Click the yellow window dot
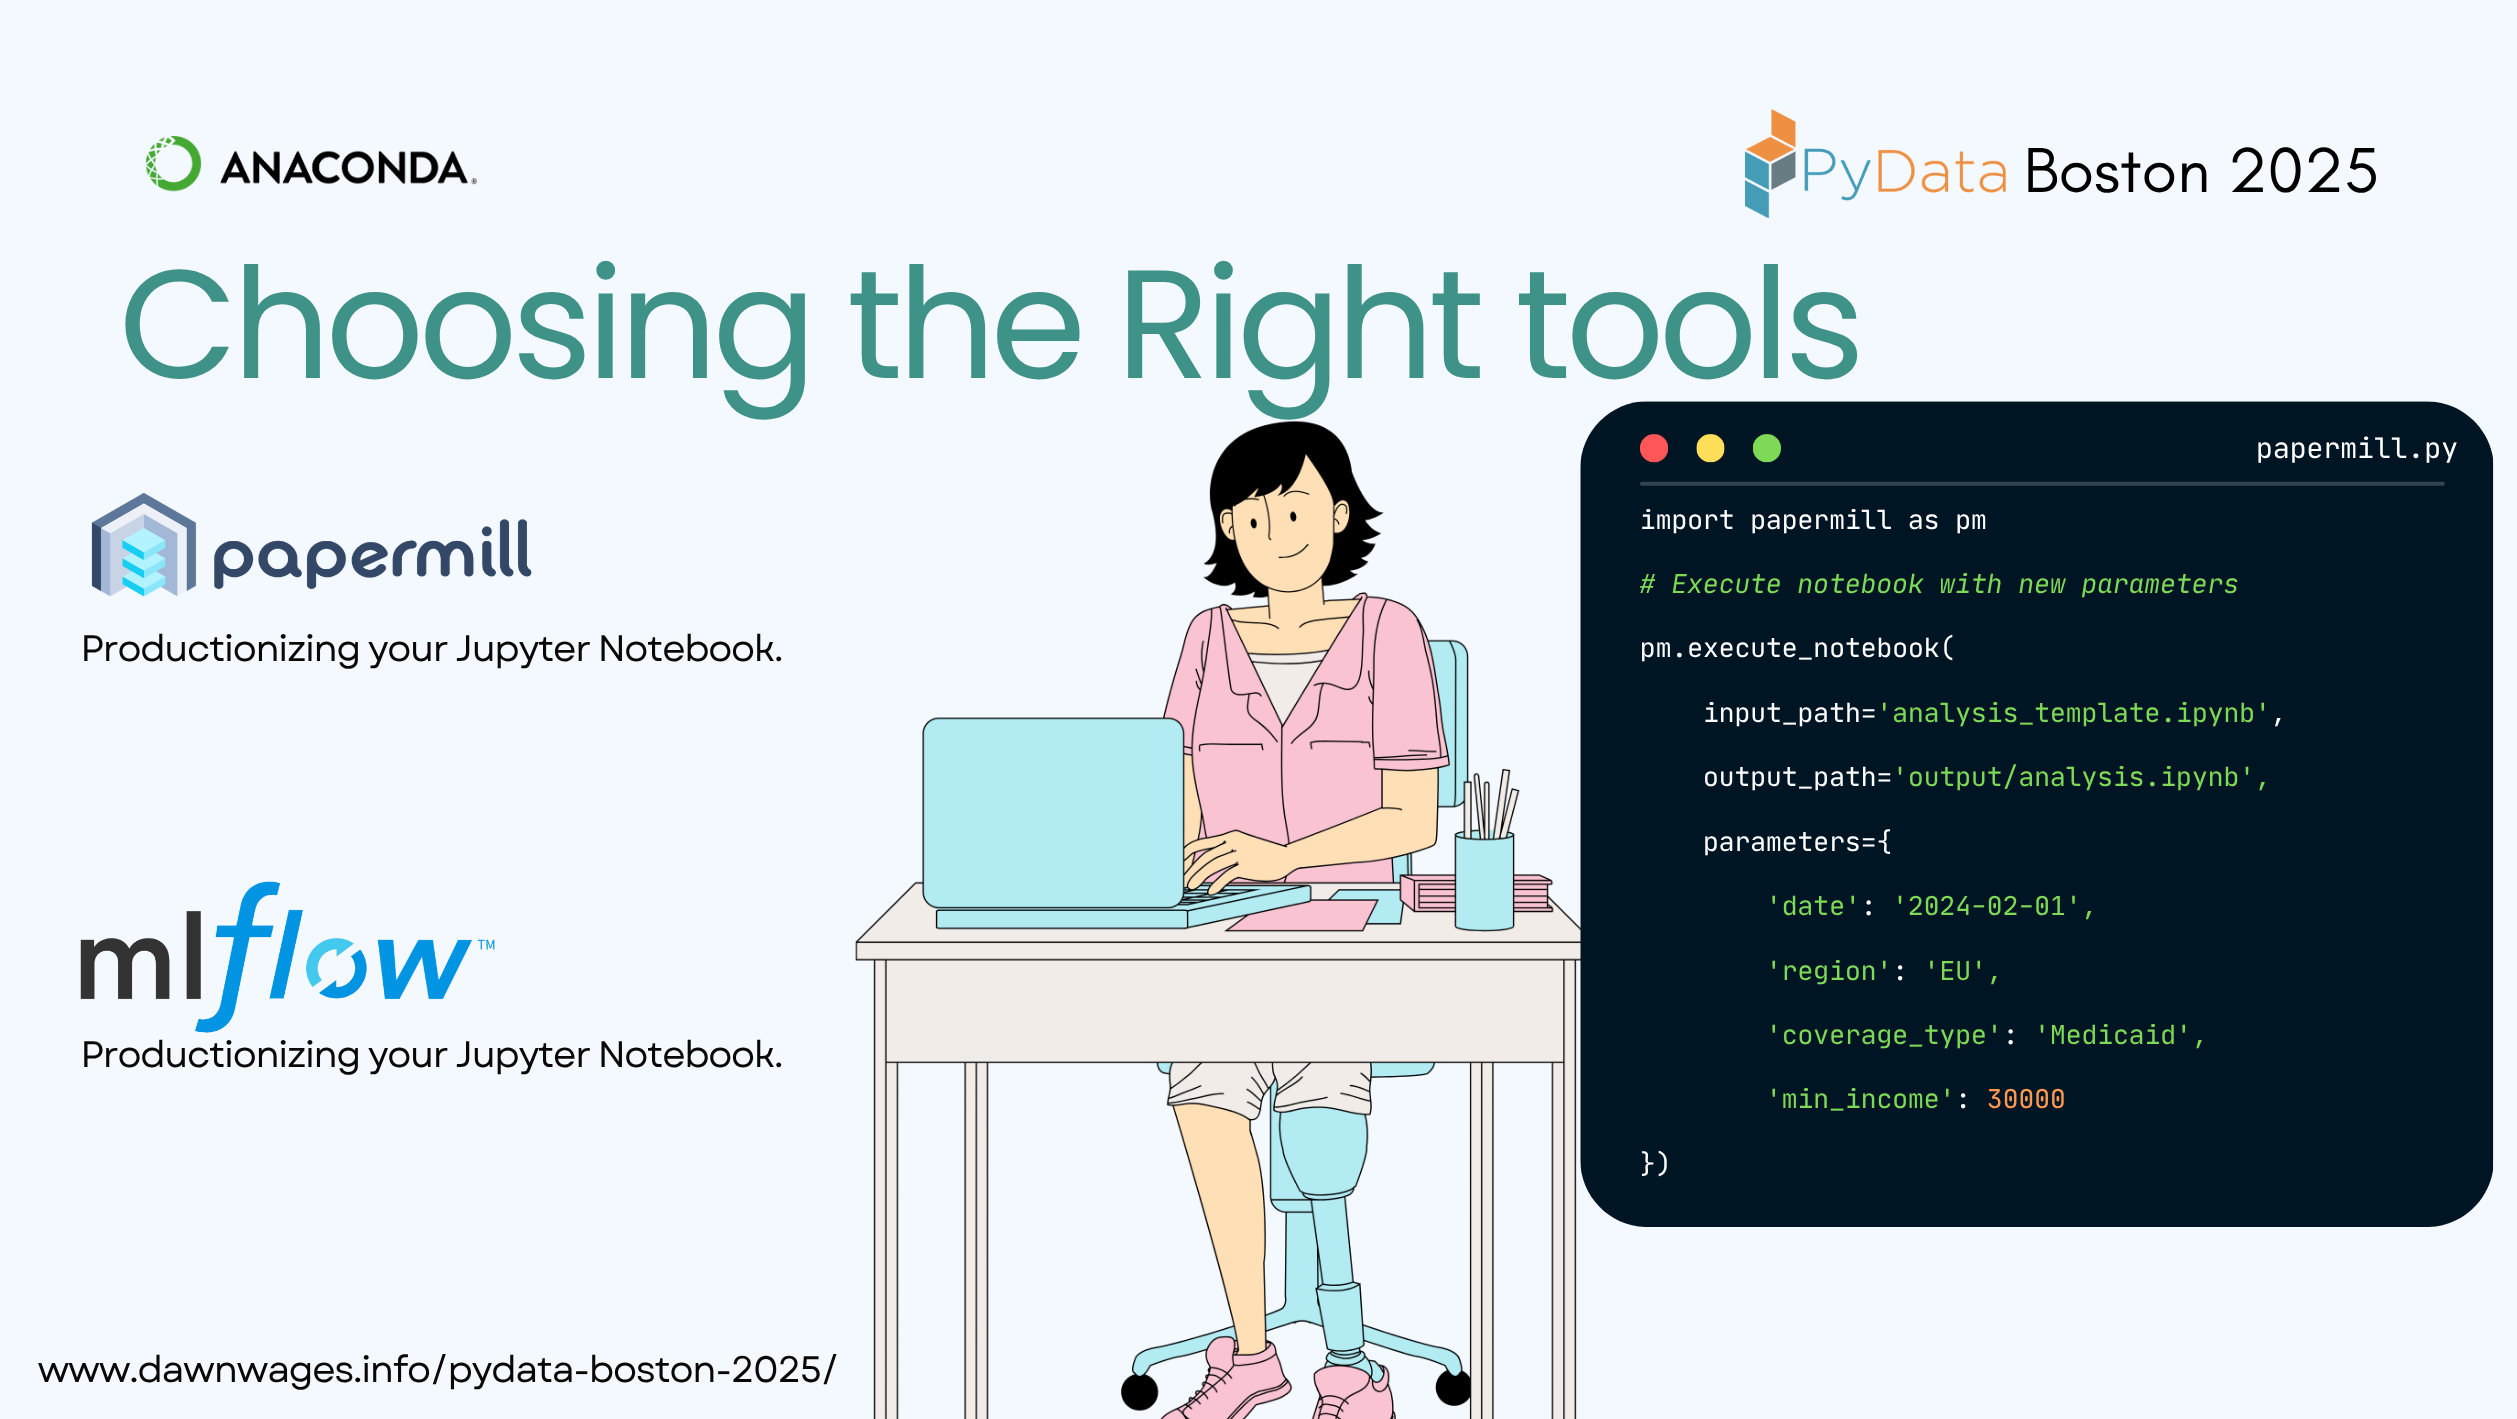 pos(1710,448)
